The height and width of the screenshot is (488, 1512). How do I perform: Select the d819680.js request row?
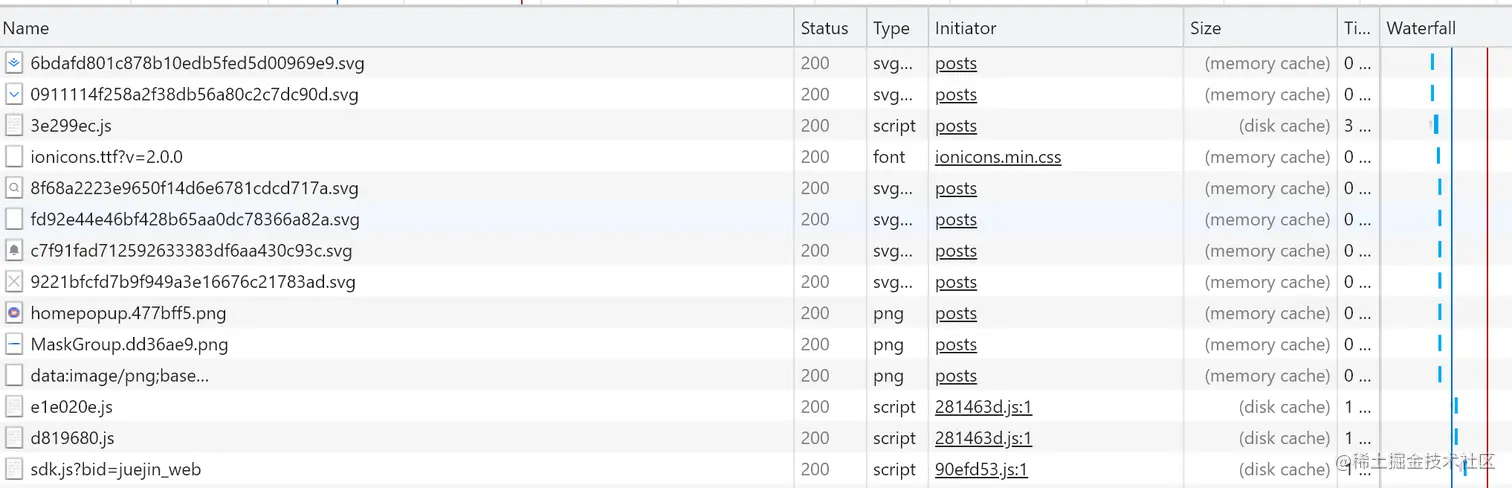(x=72, y=438)
